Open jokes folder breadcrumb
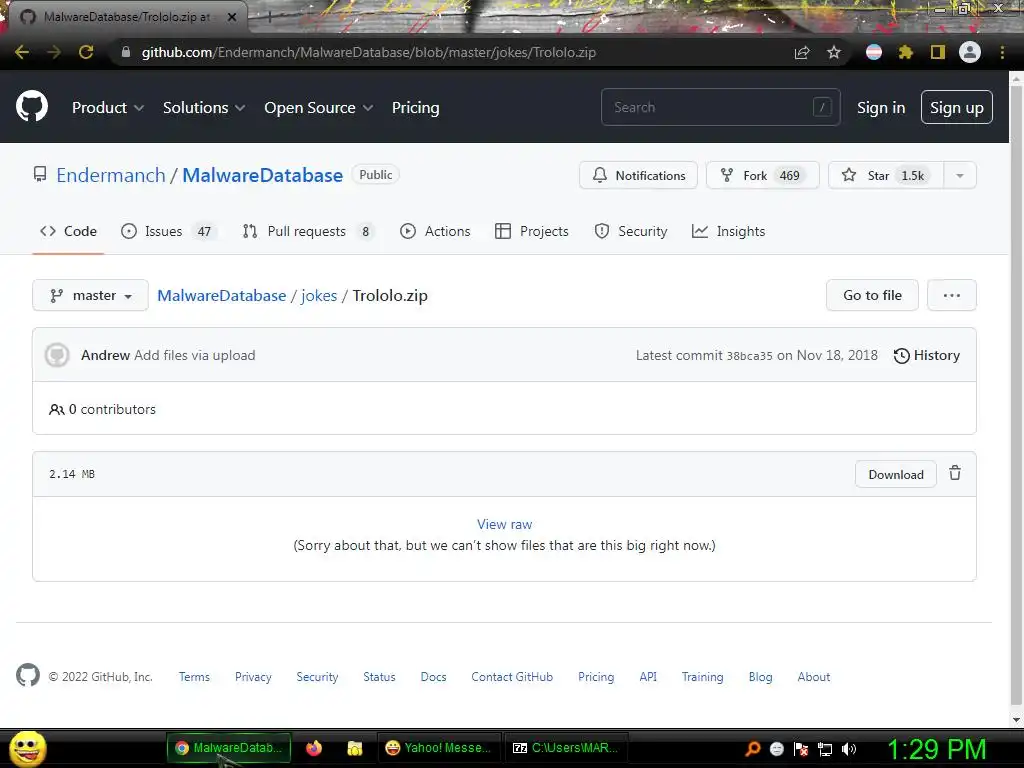The height and width of the screenshot is (768, 1024). [x=319, y=295]
